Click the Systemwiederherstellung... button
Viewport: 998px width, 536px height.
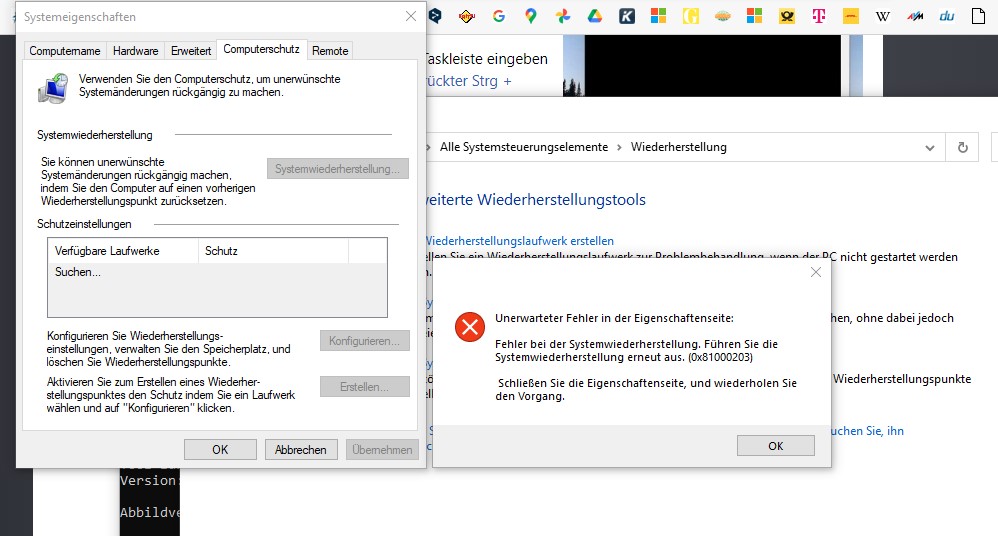pos(337,169)
